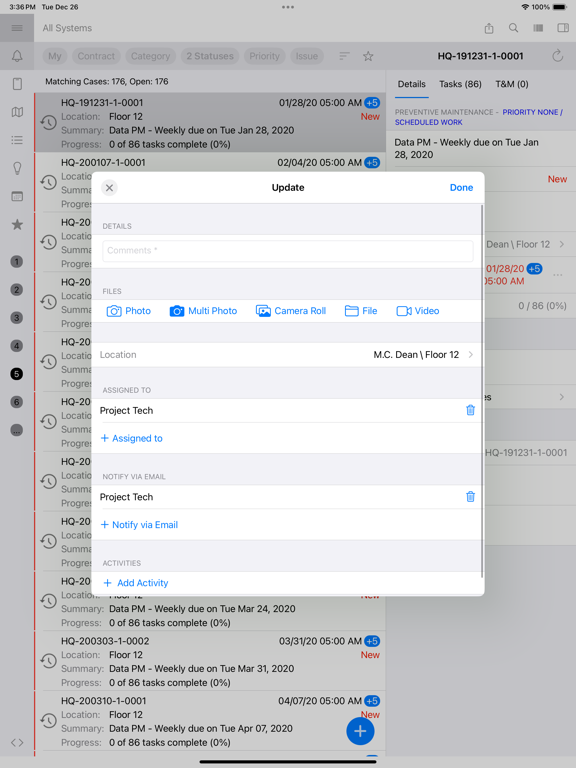Choose Multi Photo attachment option
576x768 pixels.
click(203, 311)
